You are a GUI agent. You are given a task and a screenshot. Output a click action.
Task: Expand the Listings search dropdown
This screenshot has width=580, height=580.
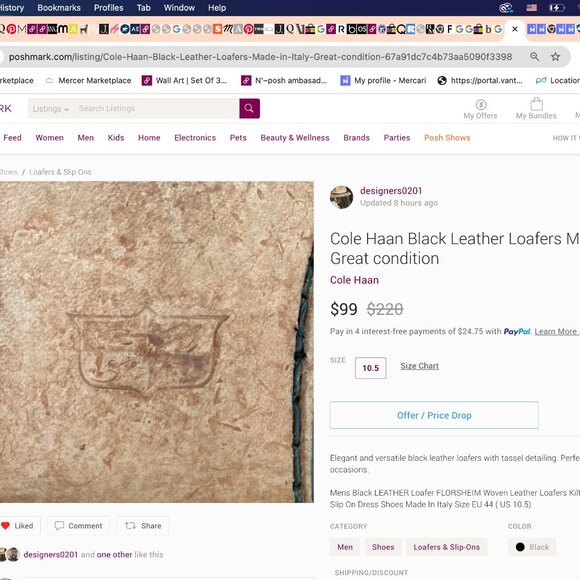[x=51, y=109]
